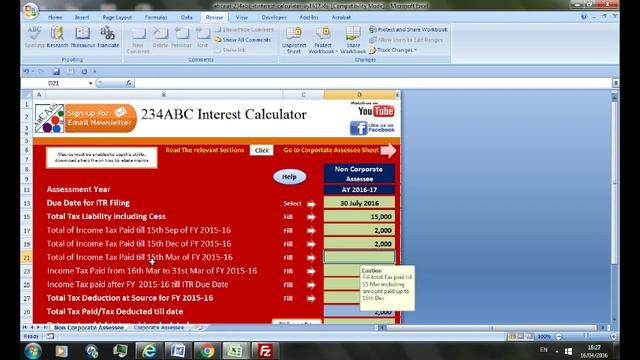Image resolution: width=640 pixels, height=360 pixels.
Task: Click 'Assessment Year' label
Action: click(x=78, y=189)
